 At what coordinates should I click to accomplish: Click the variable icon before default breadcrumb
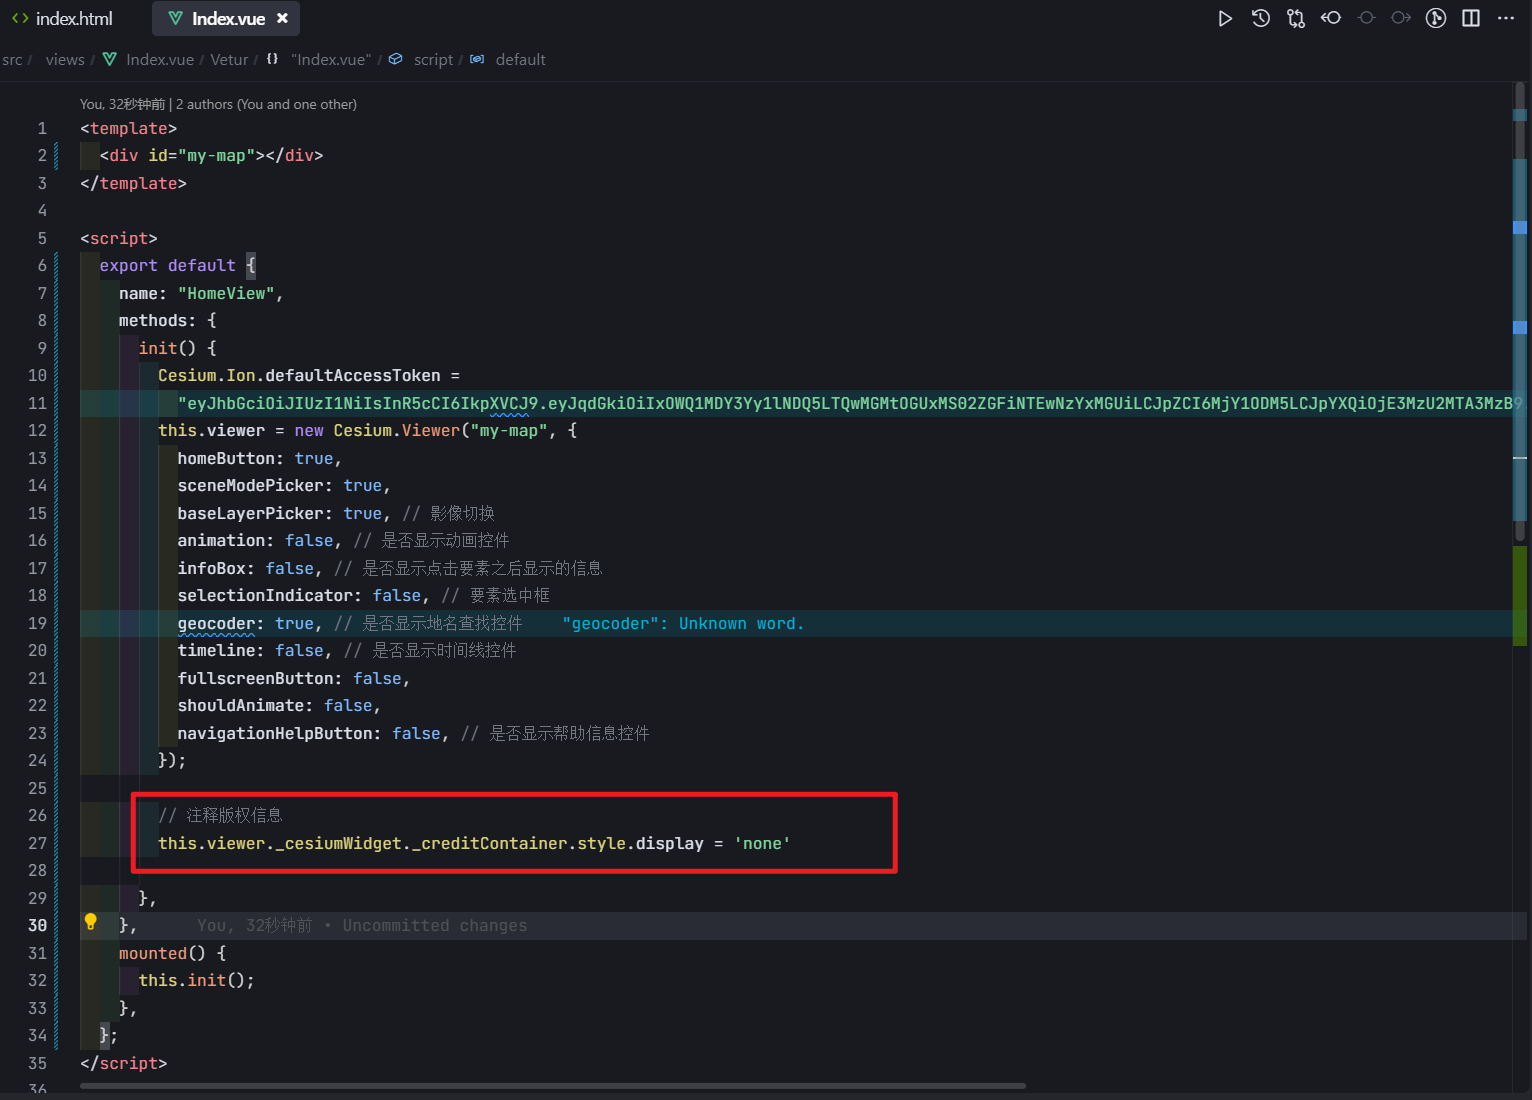click(x=477, y=59)
